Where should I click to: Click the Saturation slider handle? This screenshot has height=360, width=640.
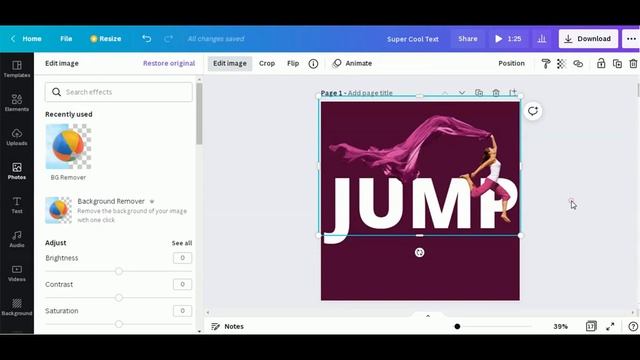pos(118,324)
